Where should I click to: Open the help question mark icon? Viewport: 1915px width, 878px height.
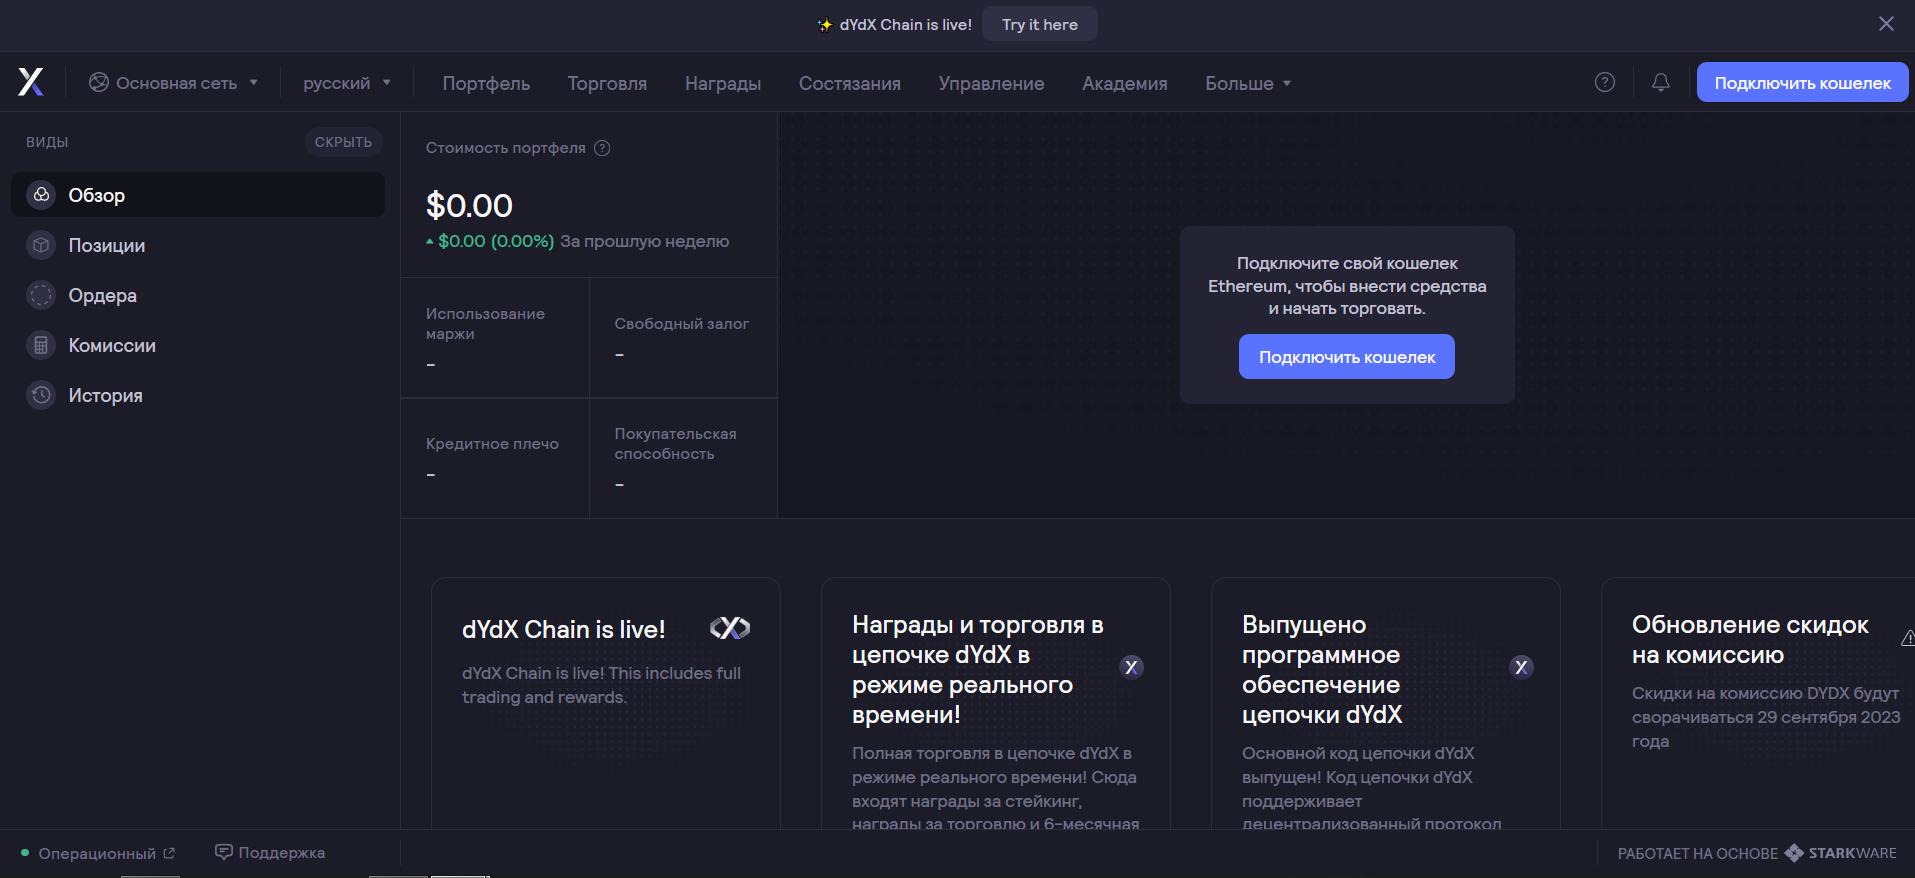(1604, 83)
